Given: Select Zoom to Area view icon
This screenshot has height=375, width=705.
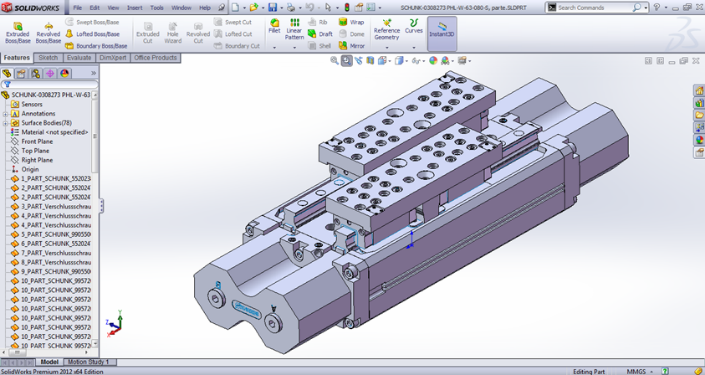Looking at the screenshot, I should coord(346,61).
